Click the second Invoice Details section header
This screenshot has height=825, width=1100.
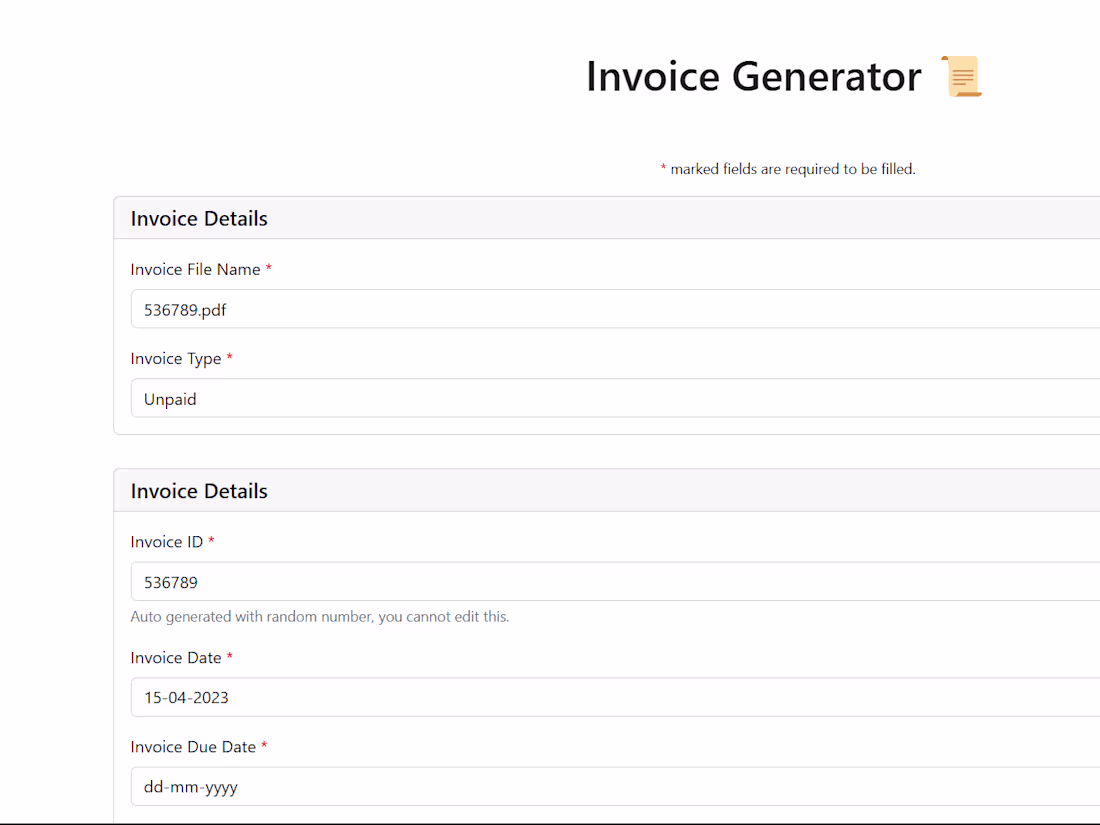tap(199, 491)
